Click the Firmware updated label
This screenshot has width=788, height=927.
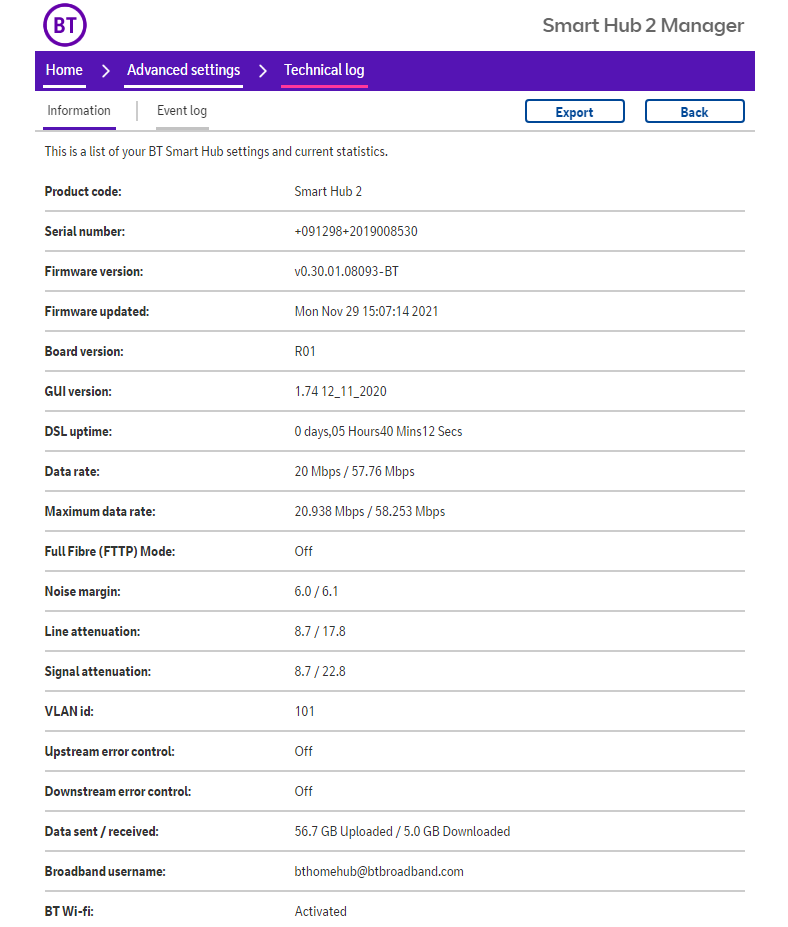tap(97, 312)
